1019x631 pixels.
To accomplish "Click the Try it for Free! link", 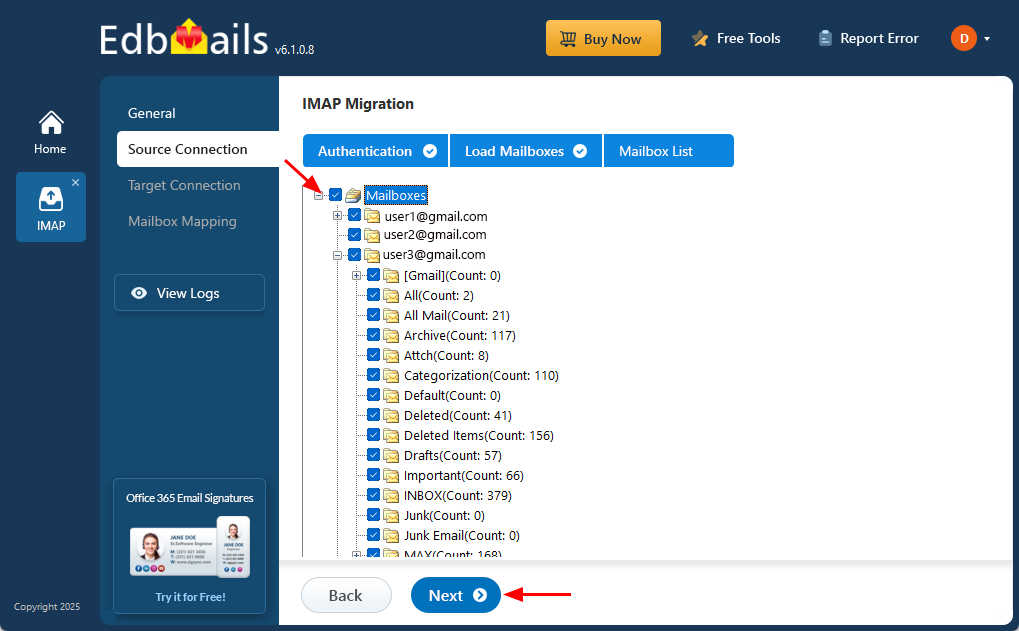I will click(190, 597).
